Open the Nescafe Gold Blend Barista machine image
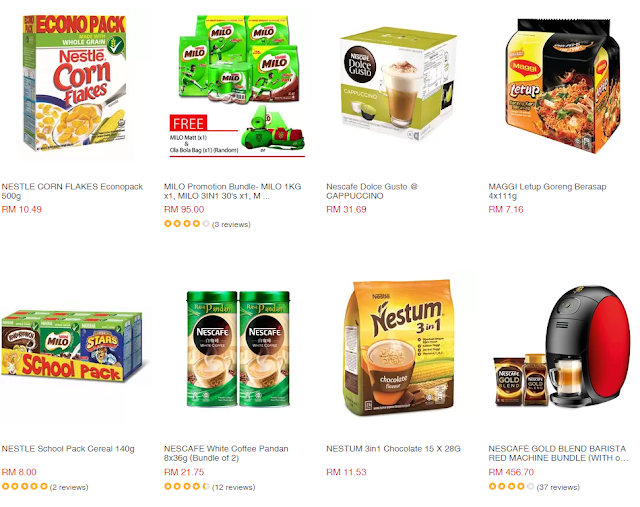 pyautogui.click(x=562, y=346)
